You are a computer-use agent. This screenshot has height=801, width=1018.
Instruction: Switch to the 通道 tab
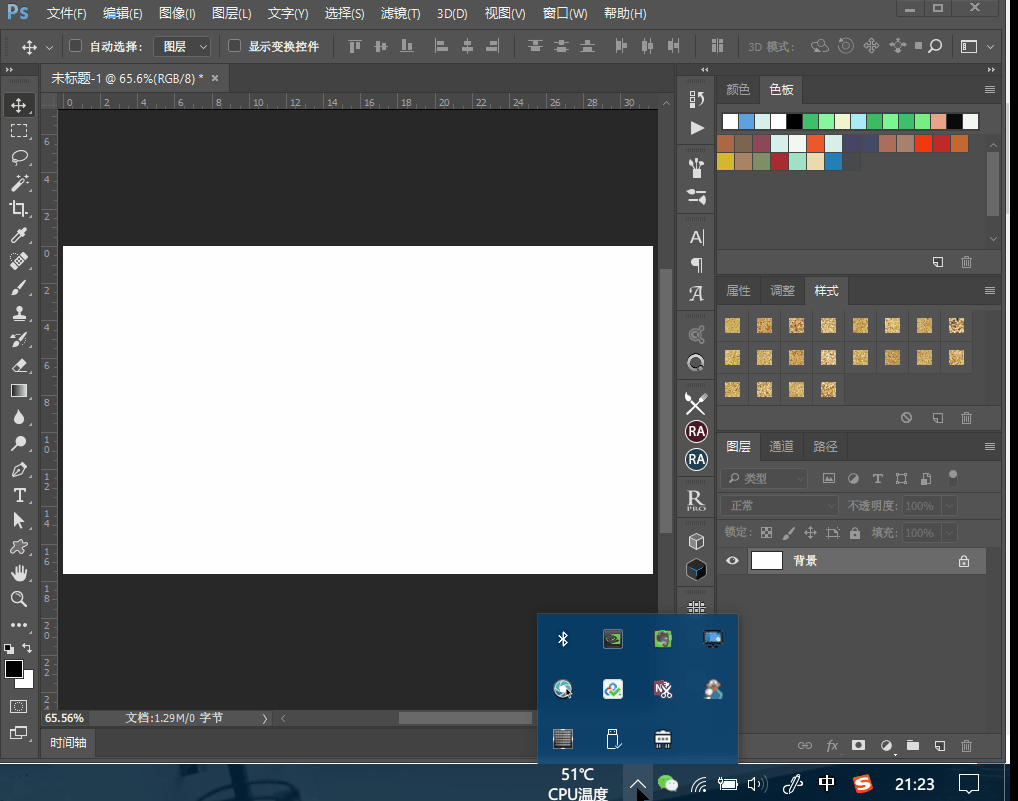(781, 446)
